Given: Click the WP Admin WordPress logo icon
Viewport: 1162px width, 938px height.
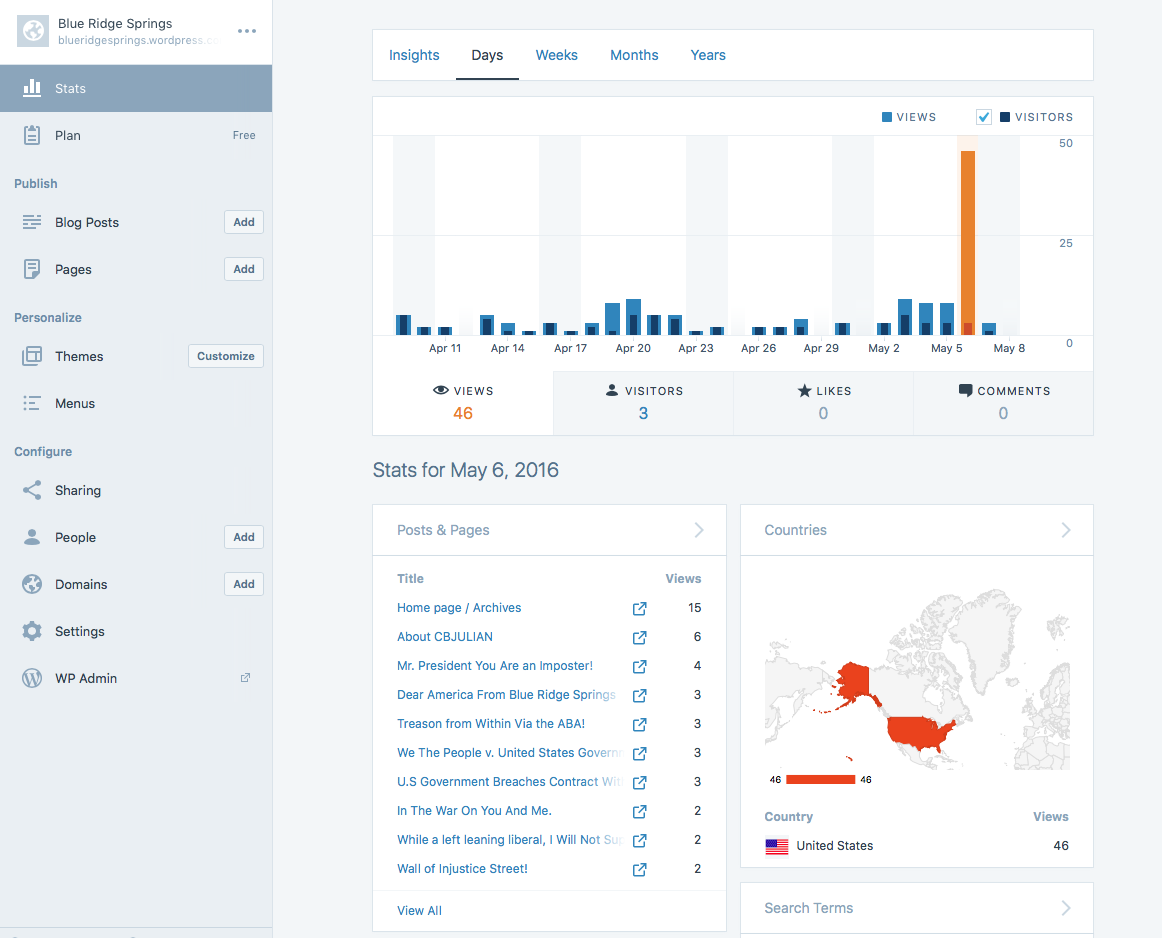Looking at the screenshot, I should pos(32,678).
